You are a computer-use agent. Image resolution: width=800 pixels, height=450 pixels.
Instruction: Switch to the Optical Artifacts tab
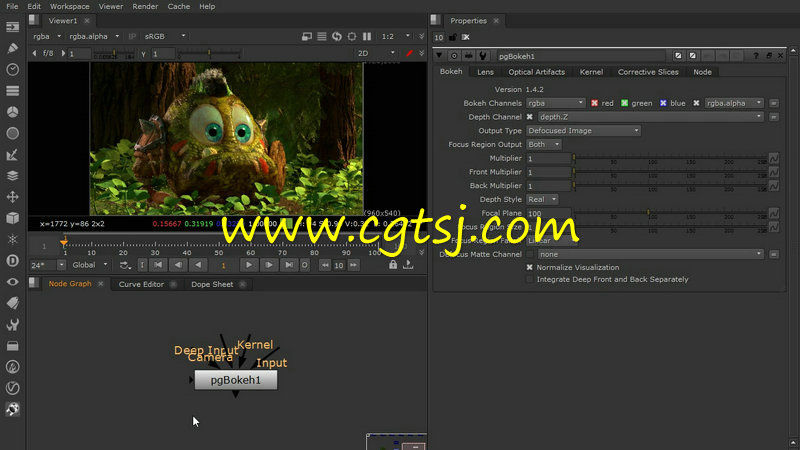[536, 72]
